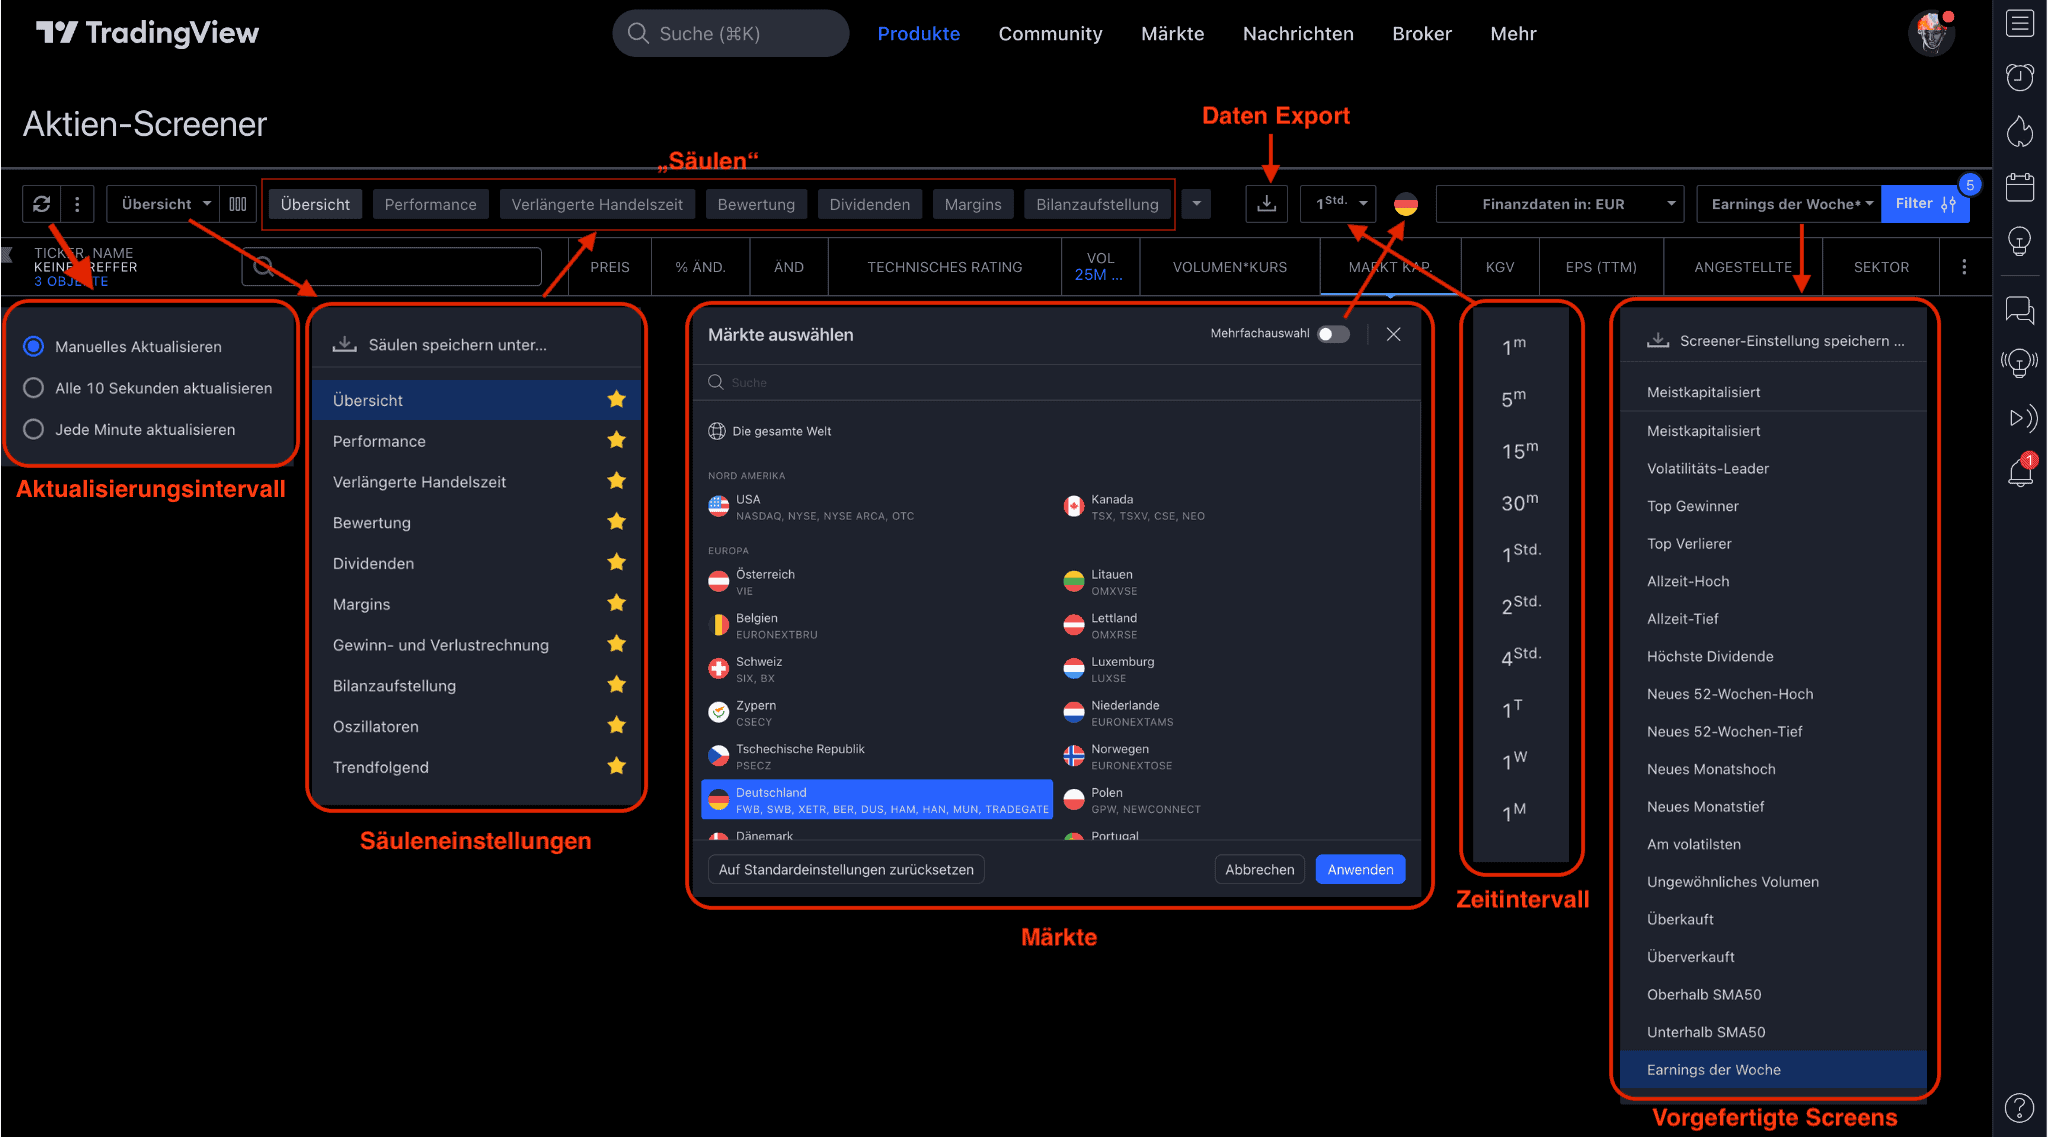Switch to the Dividenden column tab
The image size is (2048, 1137).
(x=869, y=203)
